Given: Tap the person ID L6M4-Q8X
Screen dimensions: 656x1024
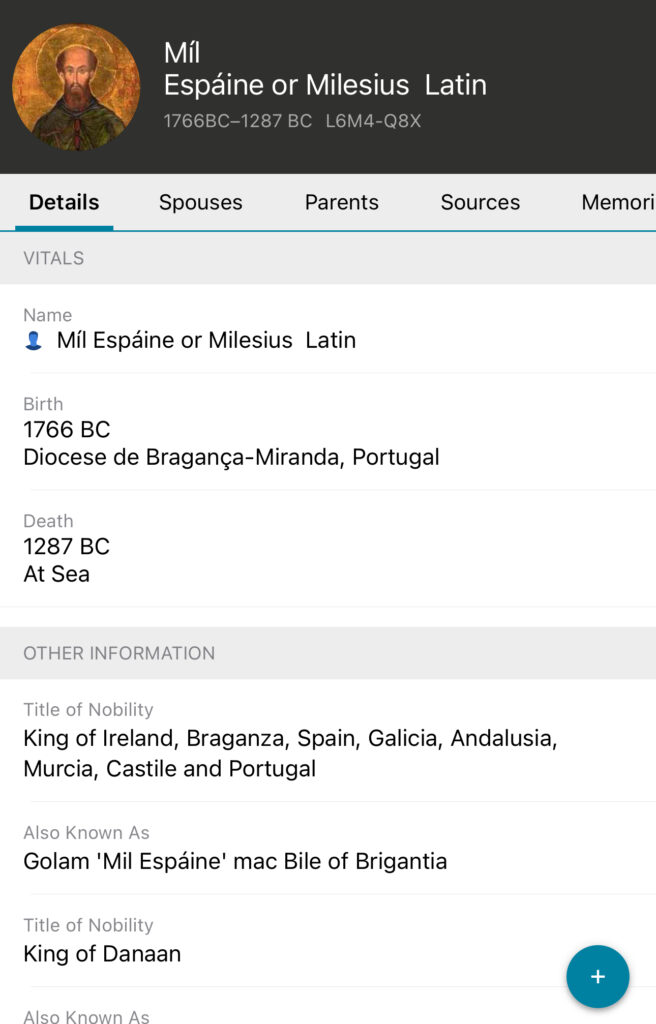Looking at the screenshot, I should click(373, 122).
